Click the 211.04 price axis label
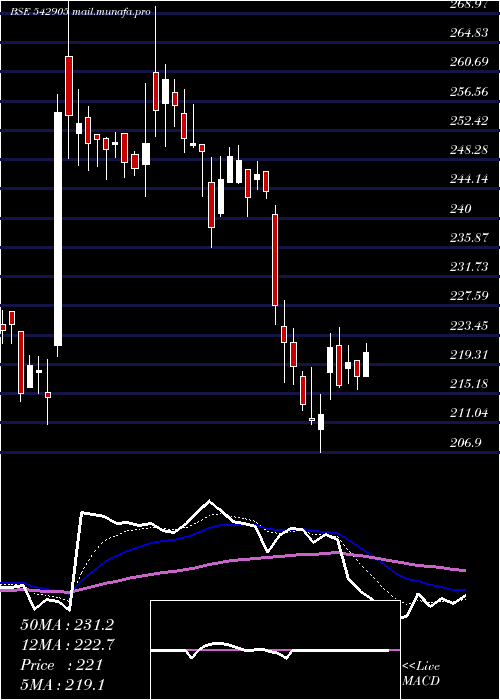This screenshot has height=700, width=500. 468,413
